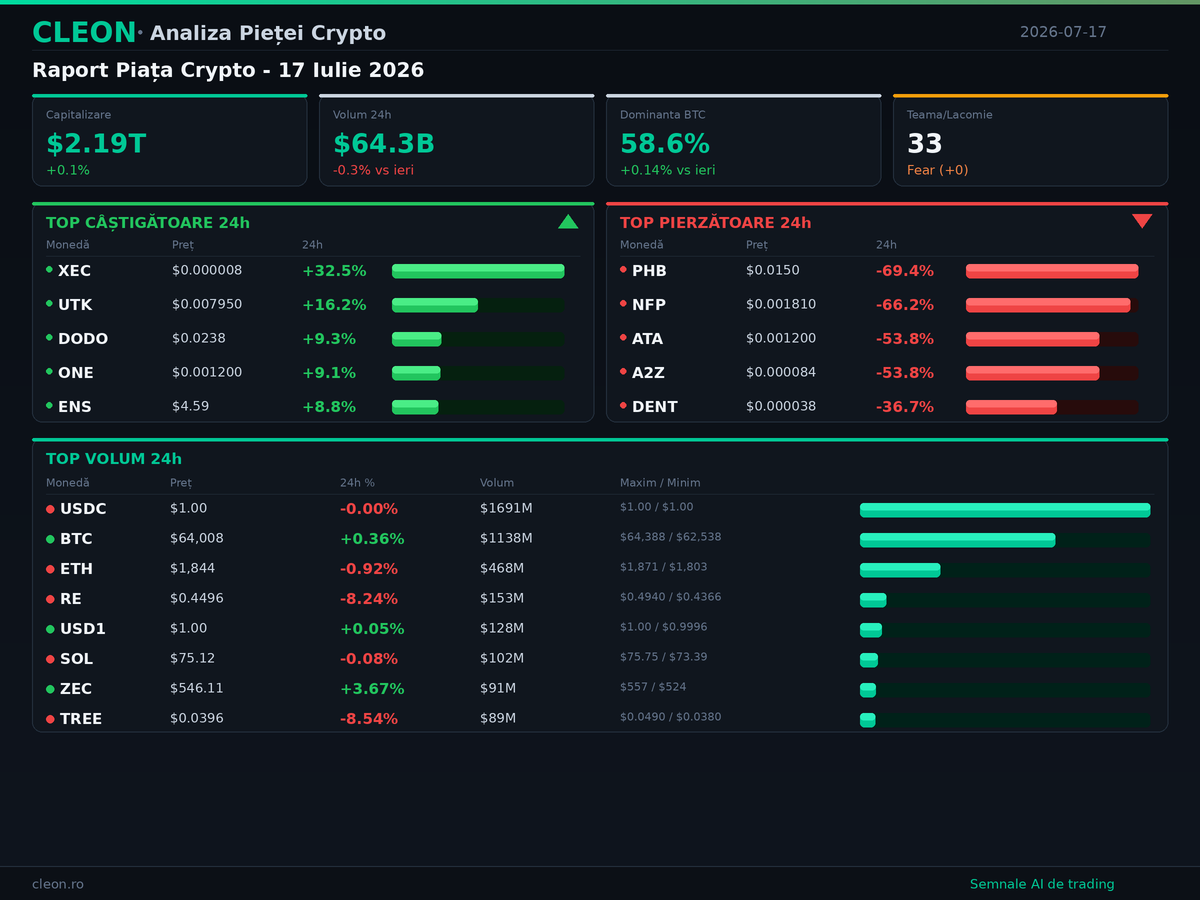Click the DODO price $0.0238
The image size is (1200, 900).
click(199, 338)
